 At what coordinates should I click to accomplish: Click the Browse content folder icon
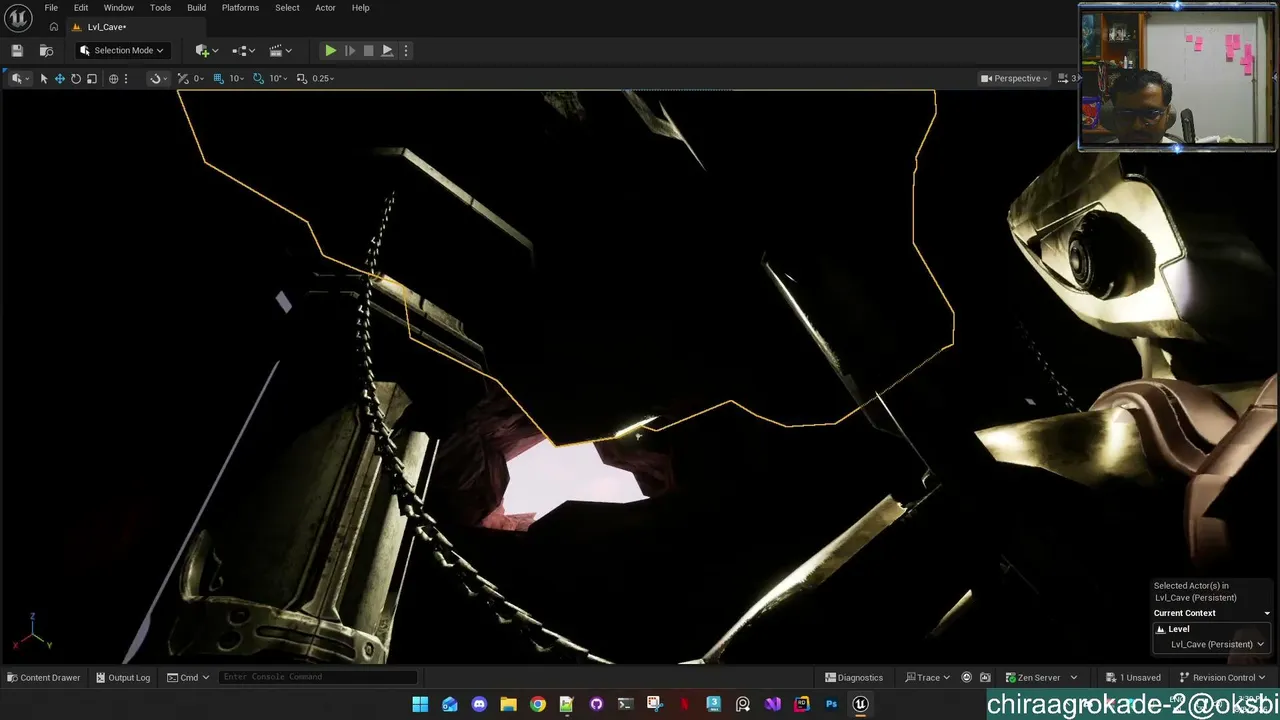point(46,50)
